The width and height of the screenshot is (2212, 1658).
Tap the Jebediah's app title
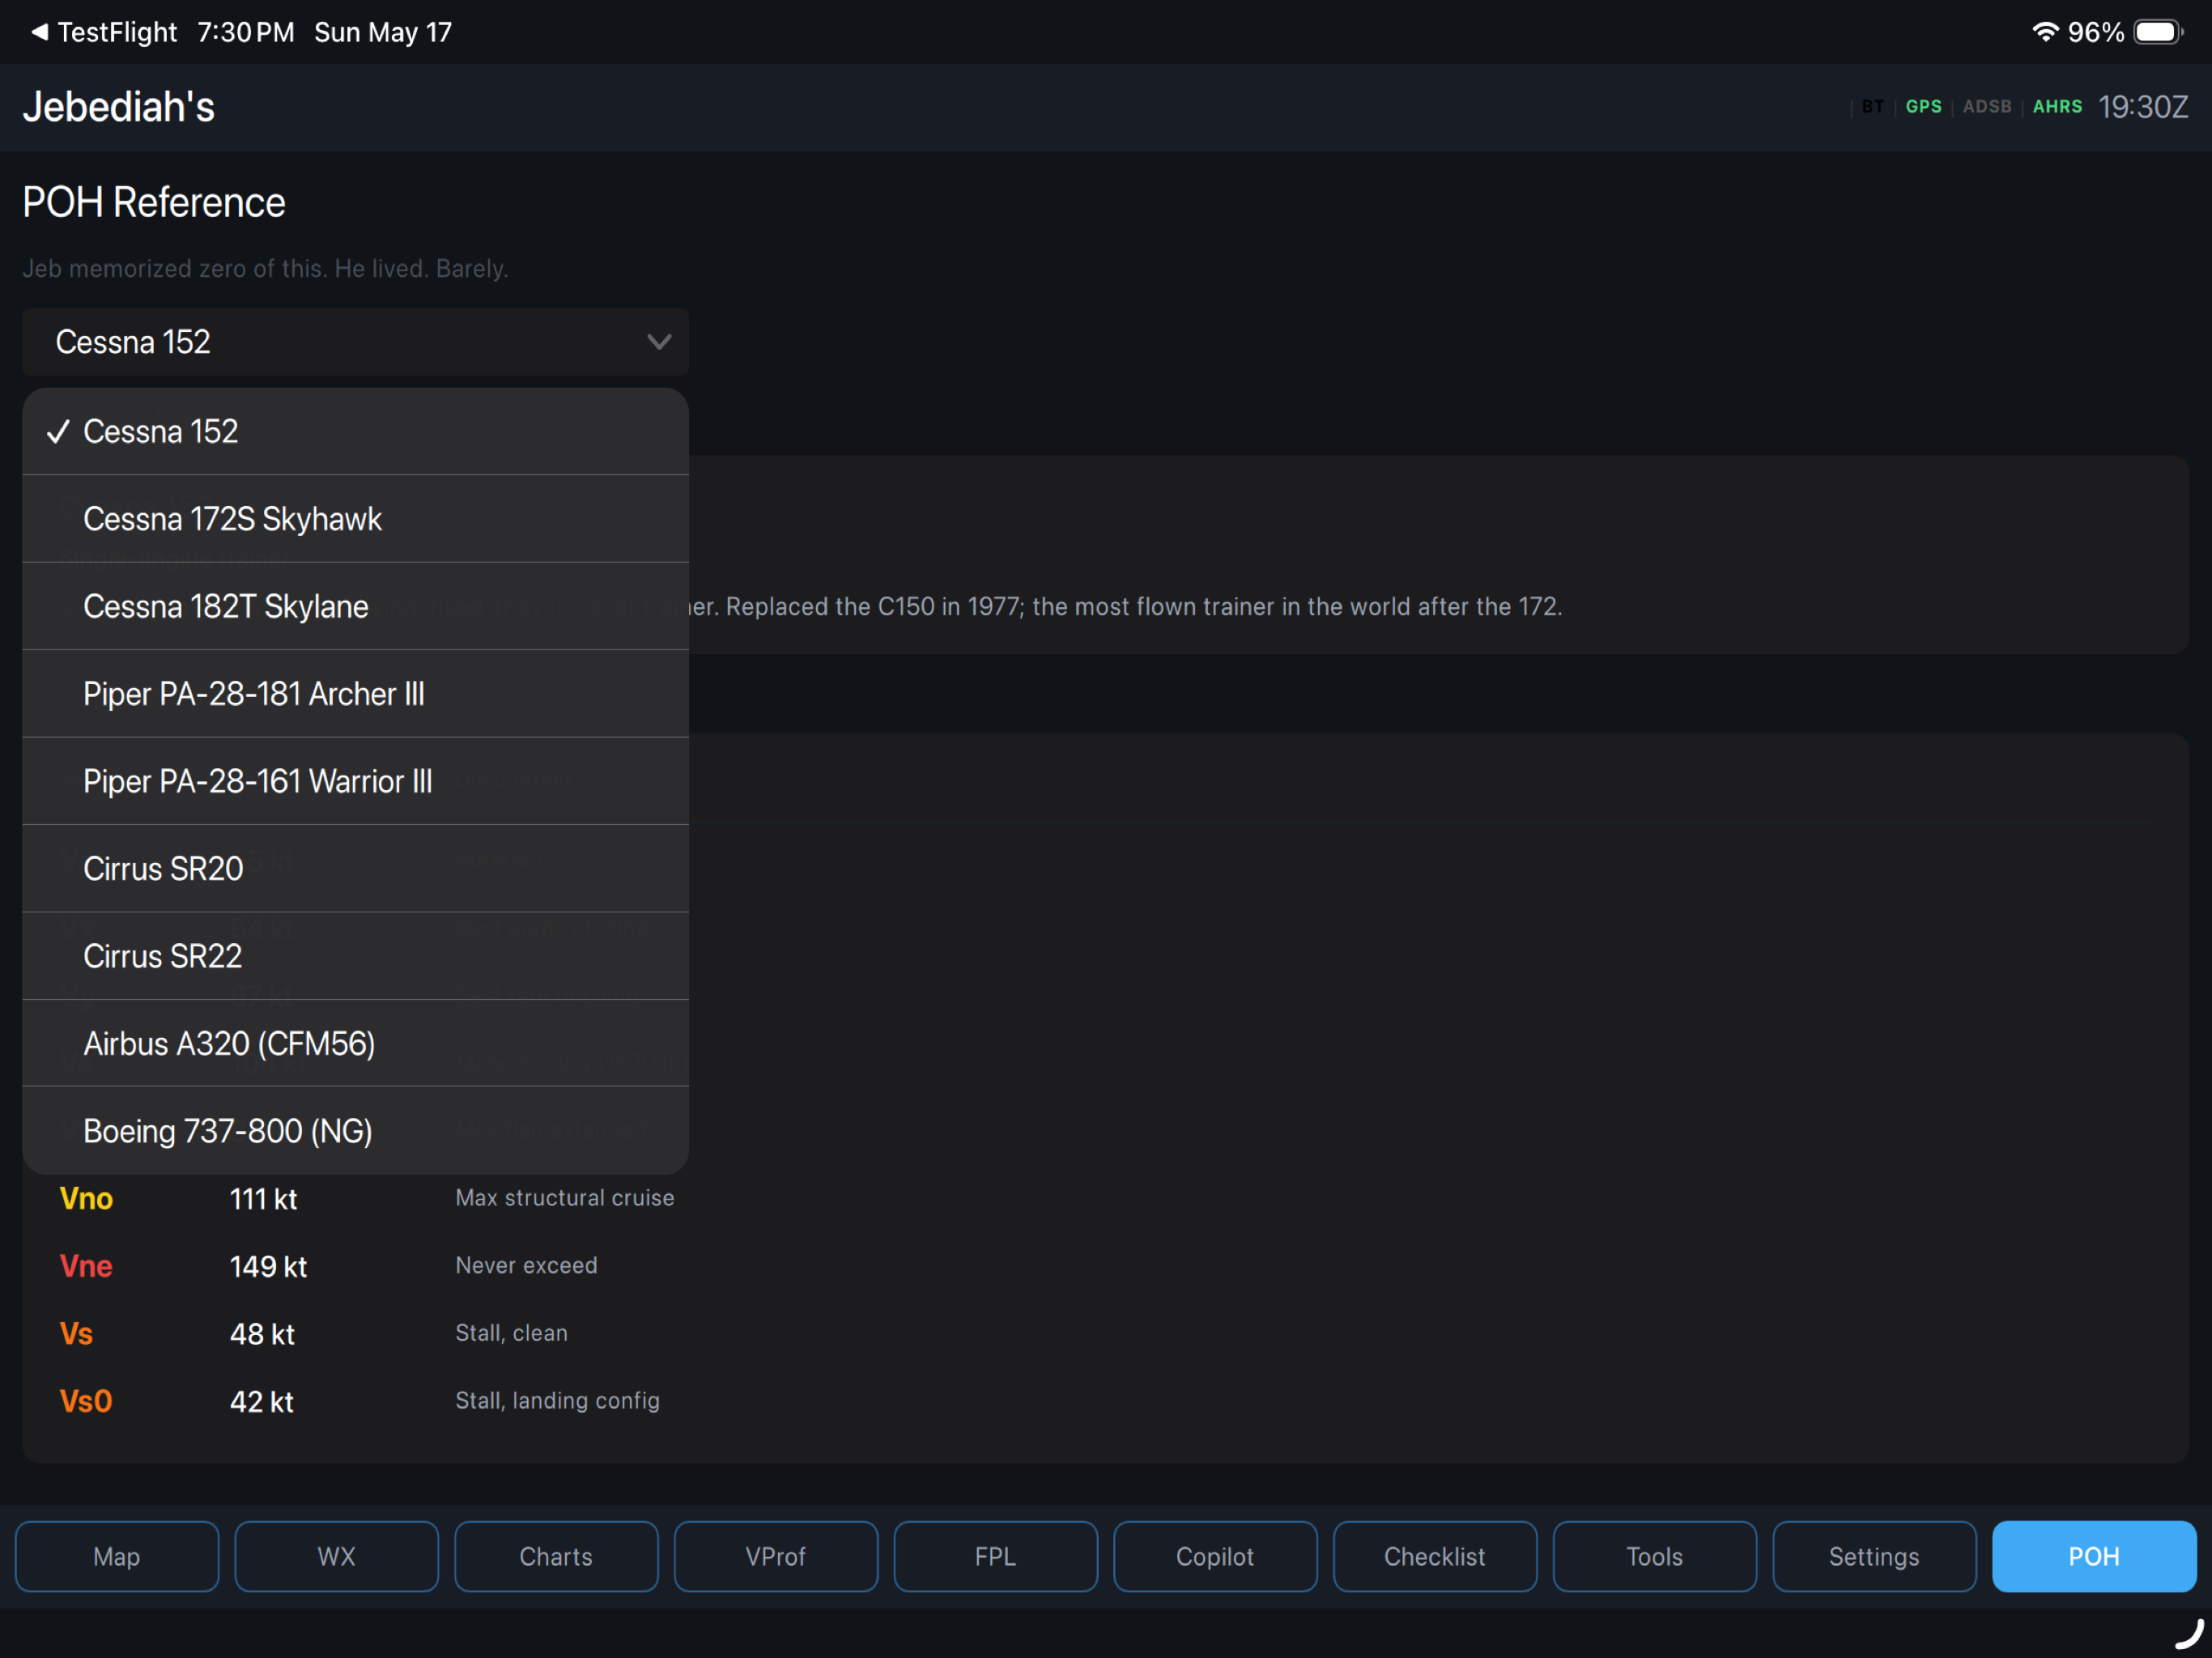click(x=119, y=107)
